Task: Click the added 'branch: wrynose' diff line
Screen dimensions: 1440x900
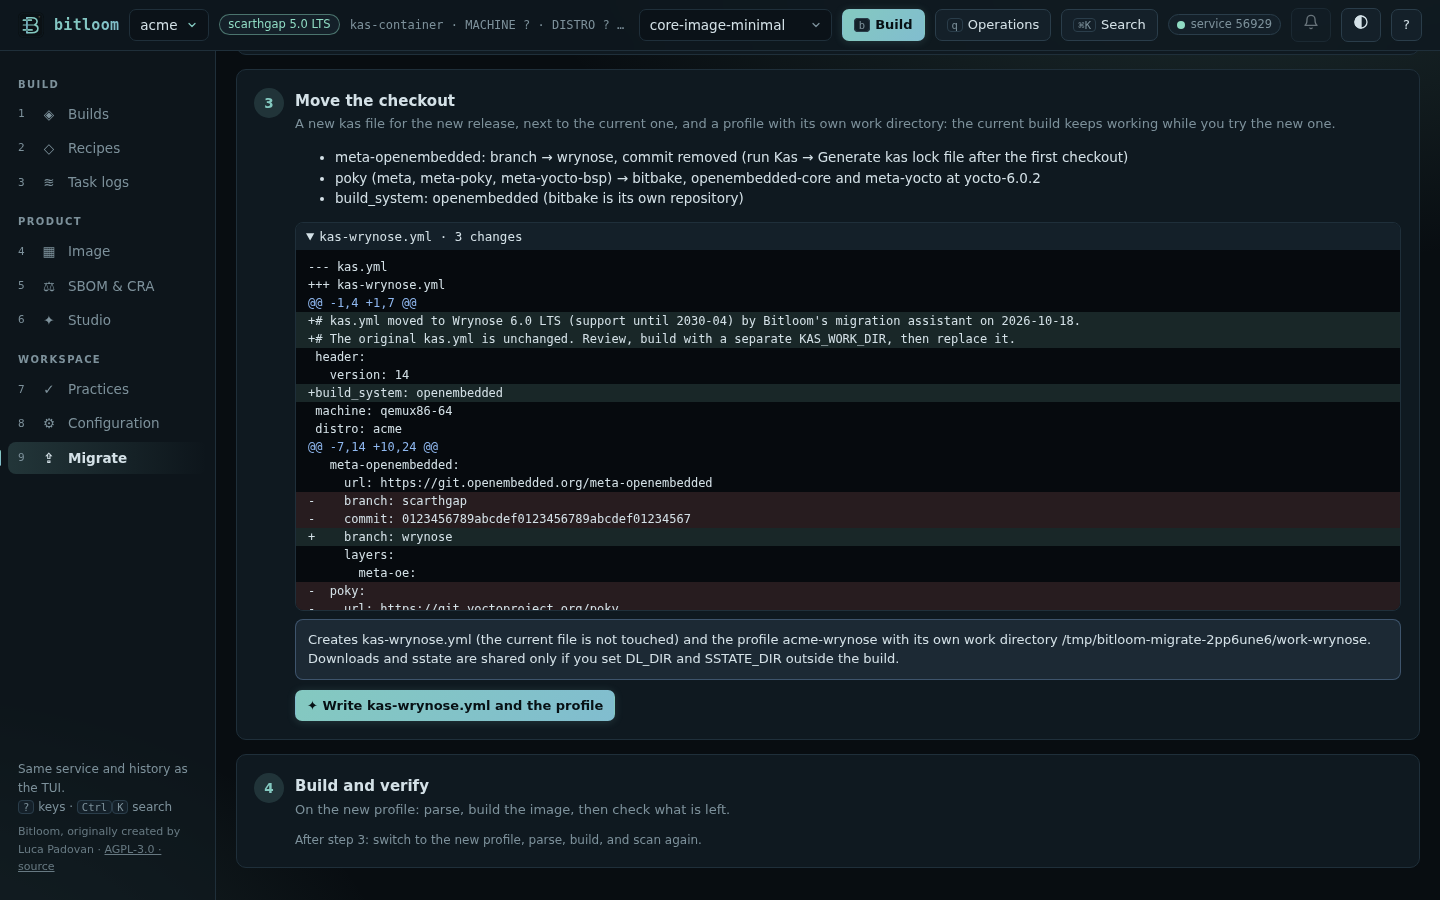Action: click(848, 537)
